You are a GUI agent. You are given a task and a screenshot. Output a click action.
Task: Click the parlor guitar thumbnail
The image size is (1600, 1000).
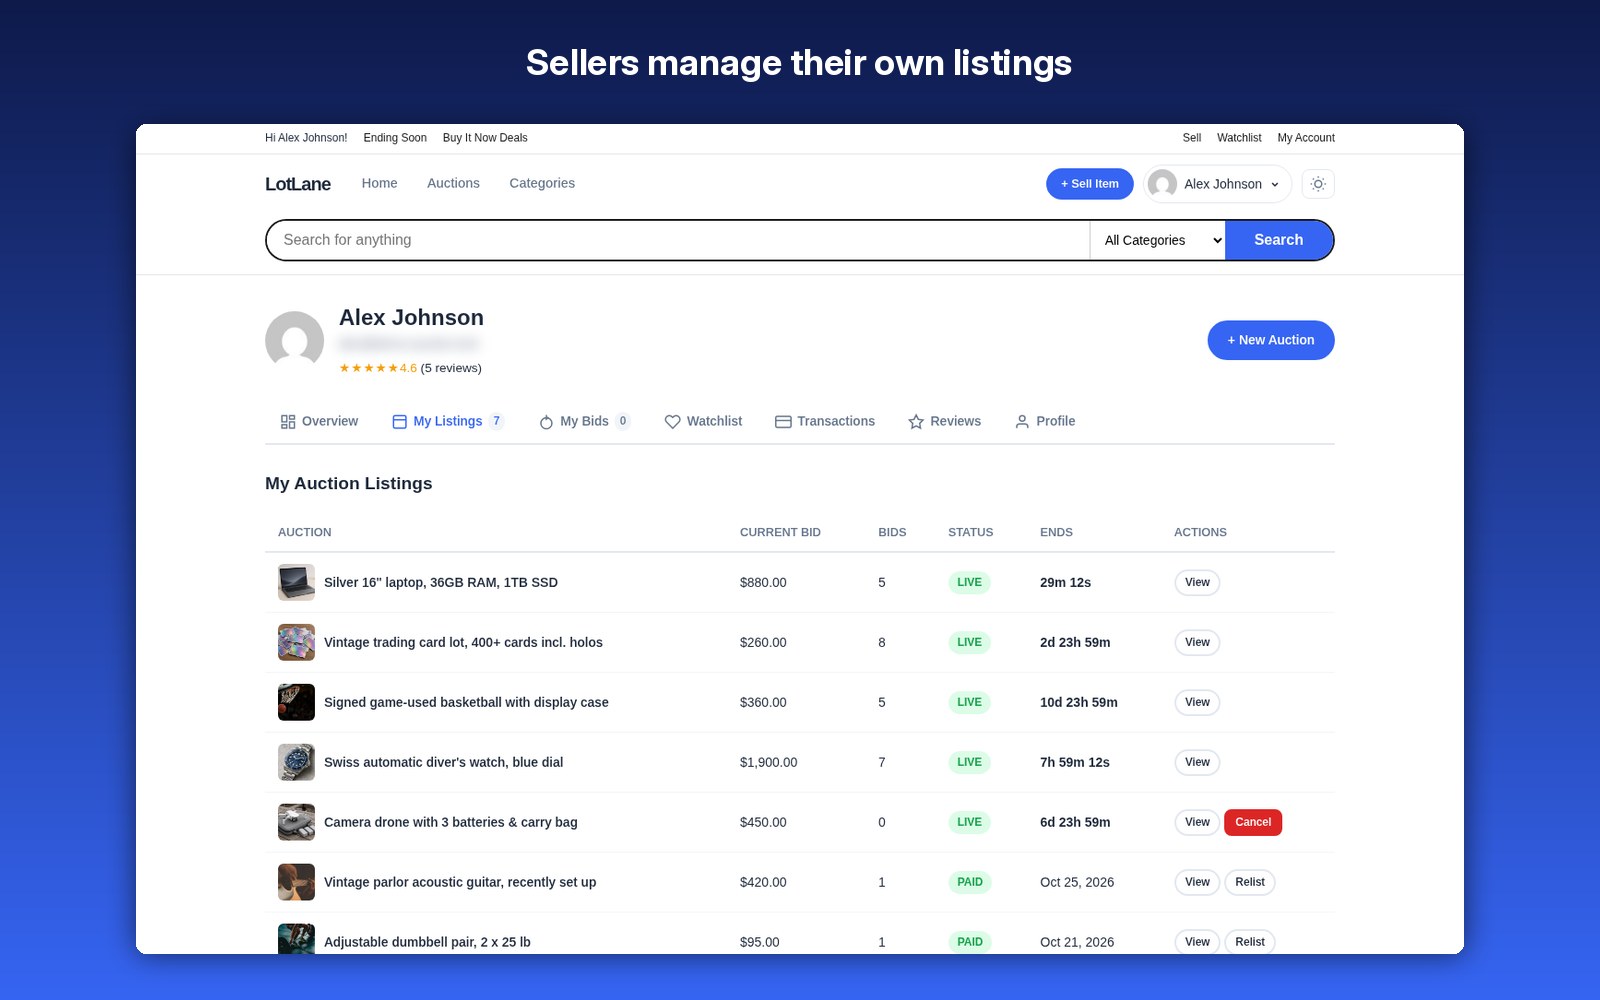[x=296, y=882]
